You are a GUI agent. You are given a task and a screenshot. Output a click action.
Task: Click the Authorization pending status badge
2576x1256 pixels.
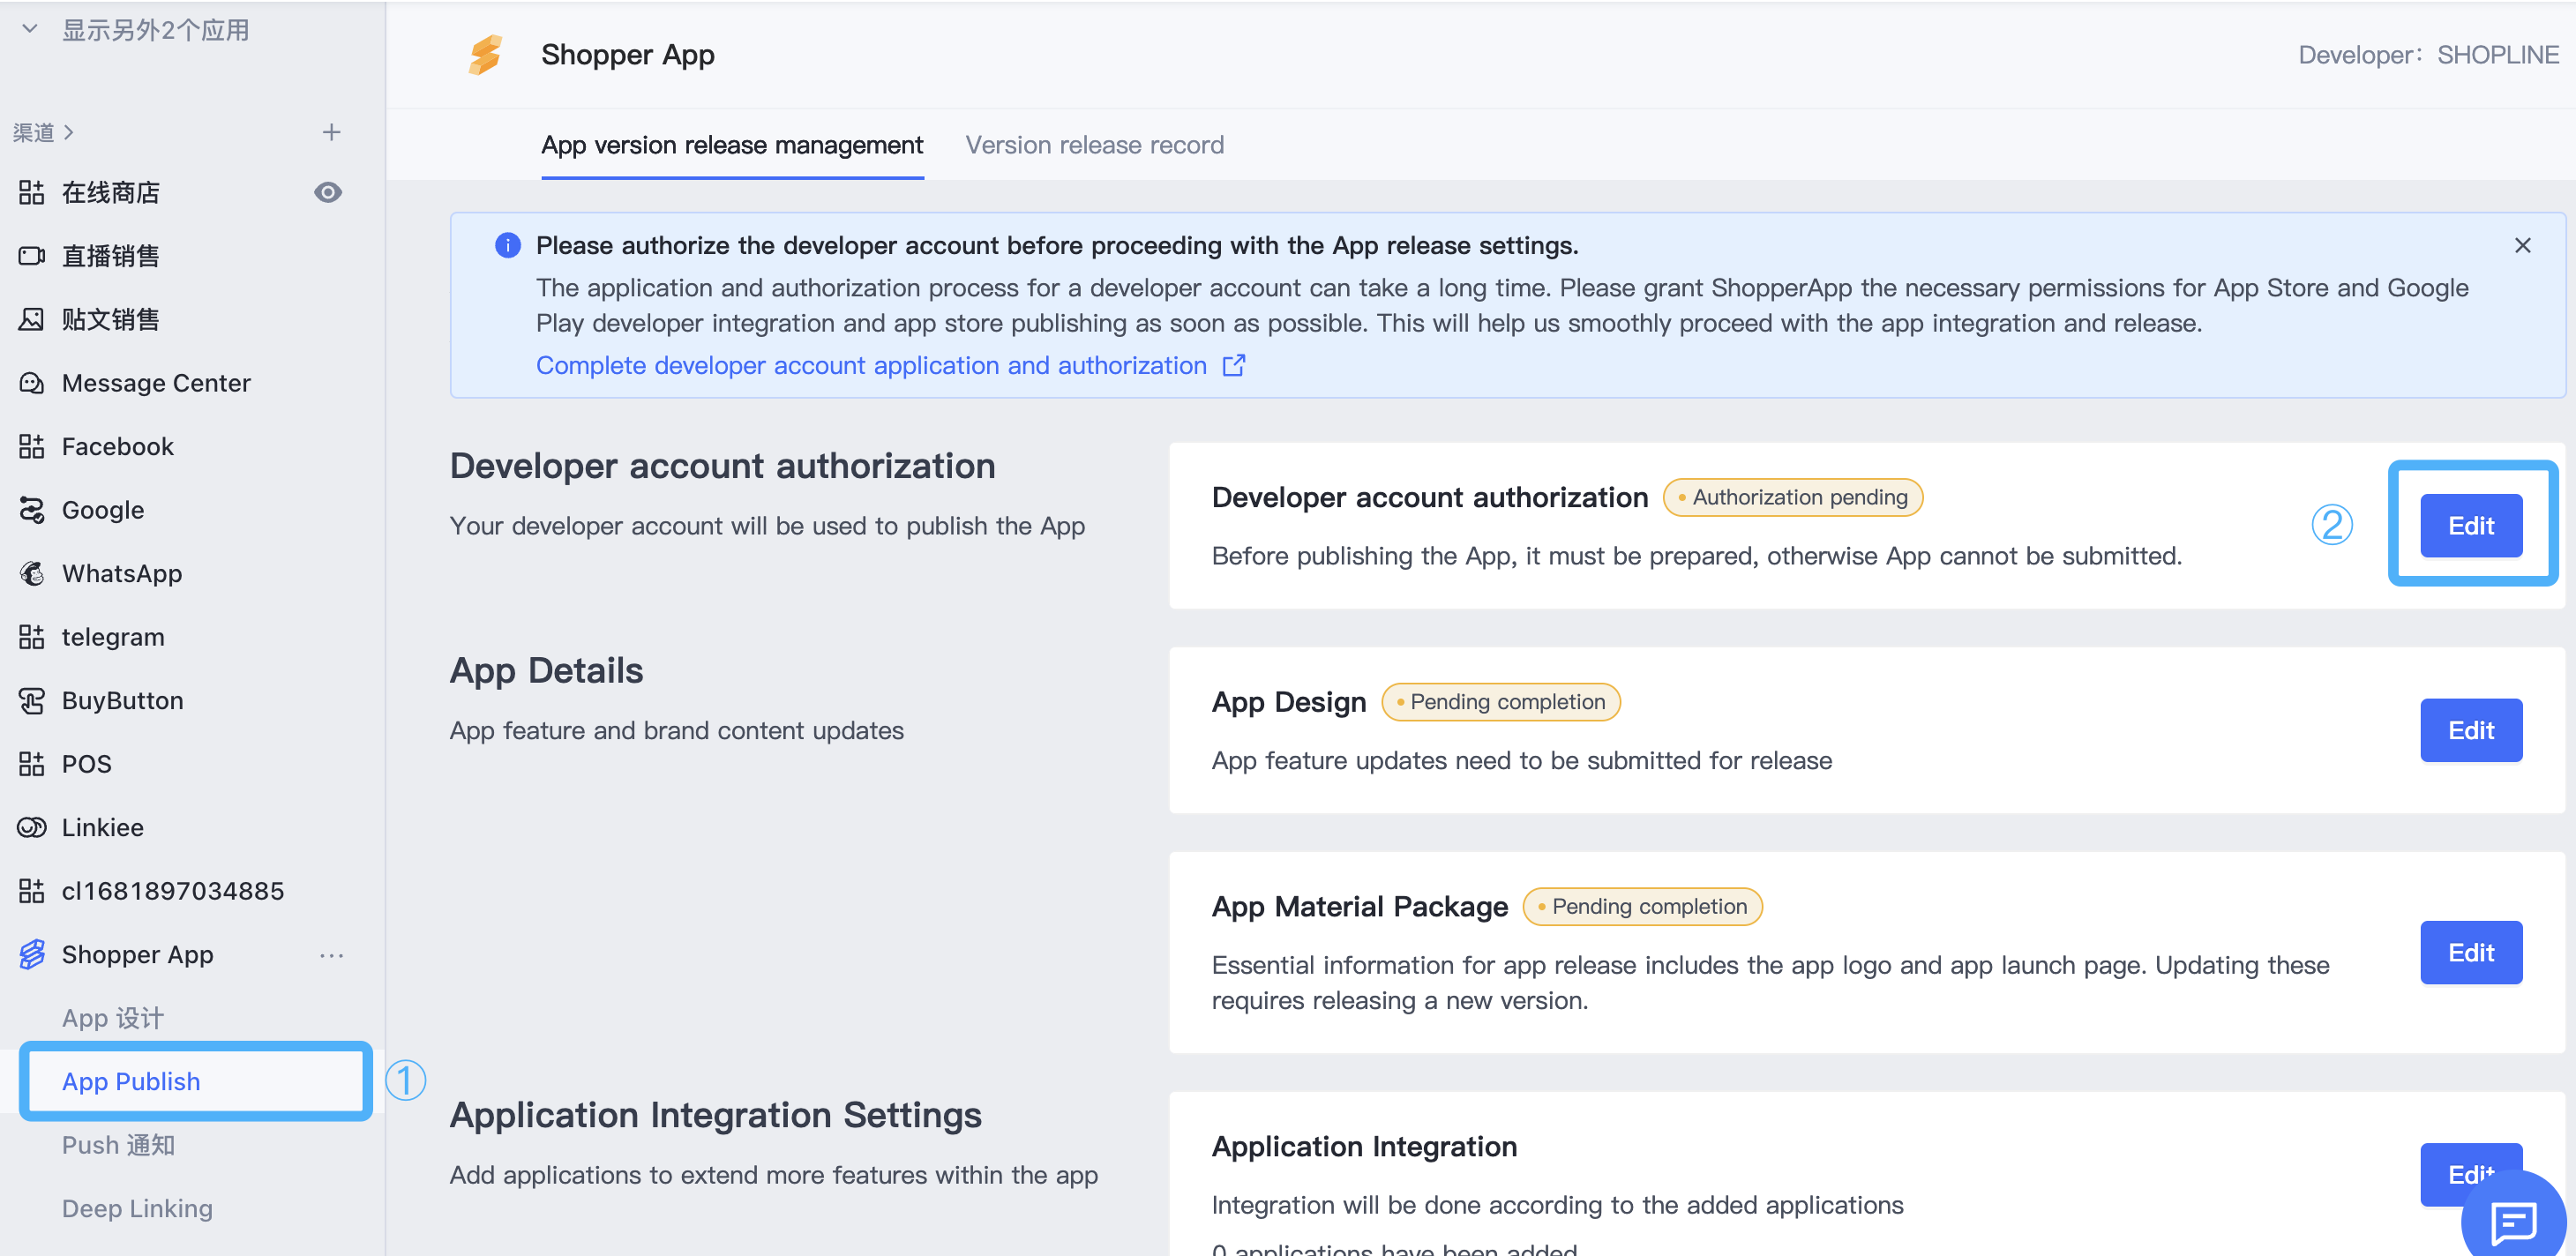[x=1792, y=497]
